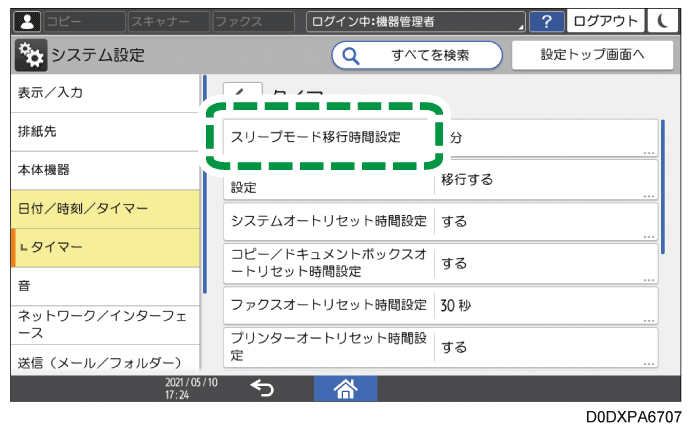Open ファクスオートリセット時間設定 30 秒
This screenshot has width=691, height=427.
click(441, 305)
